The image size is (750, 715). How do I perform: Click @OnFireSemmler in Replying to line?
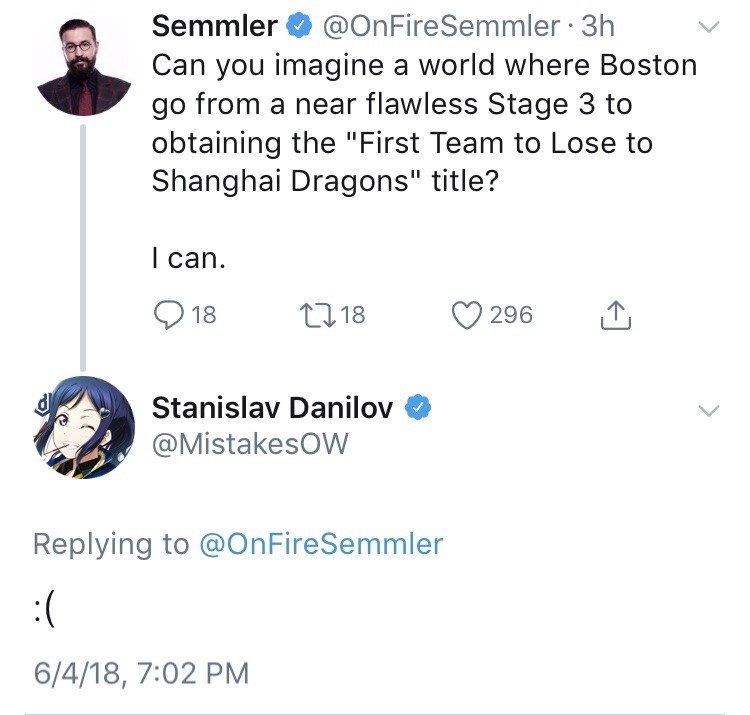pos(321,543)
